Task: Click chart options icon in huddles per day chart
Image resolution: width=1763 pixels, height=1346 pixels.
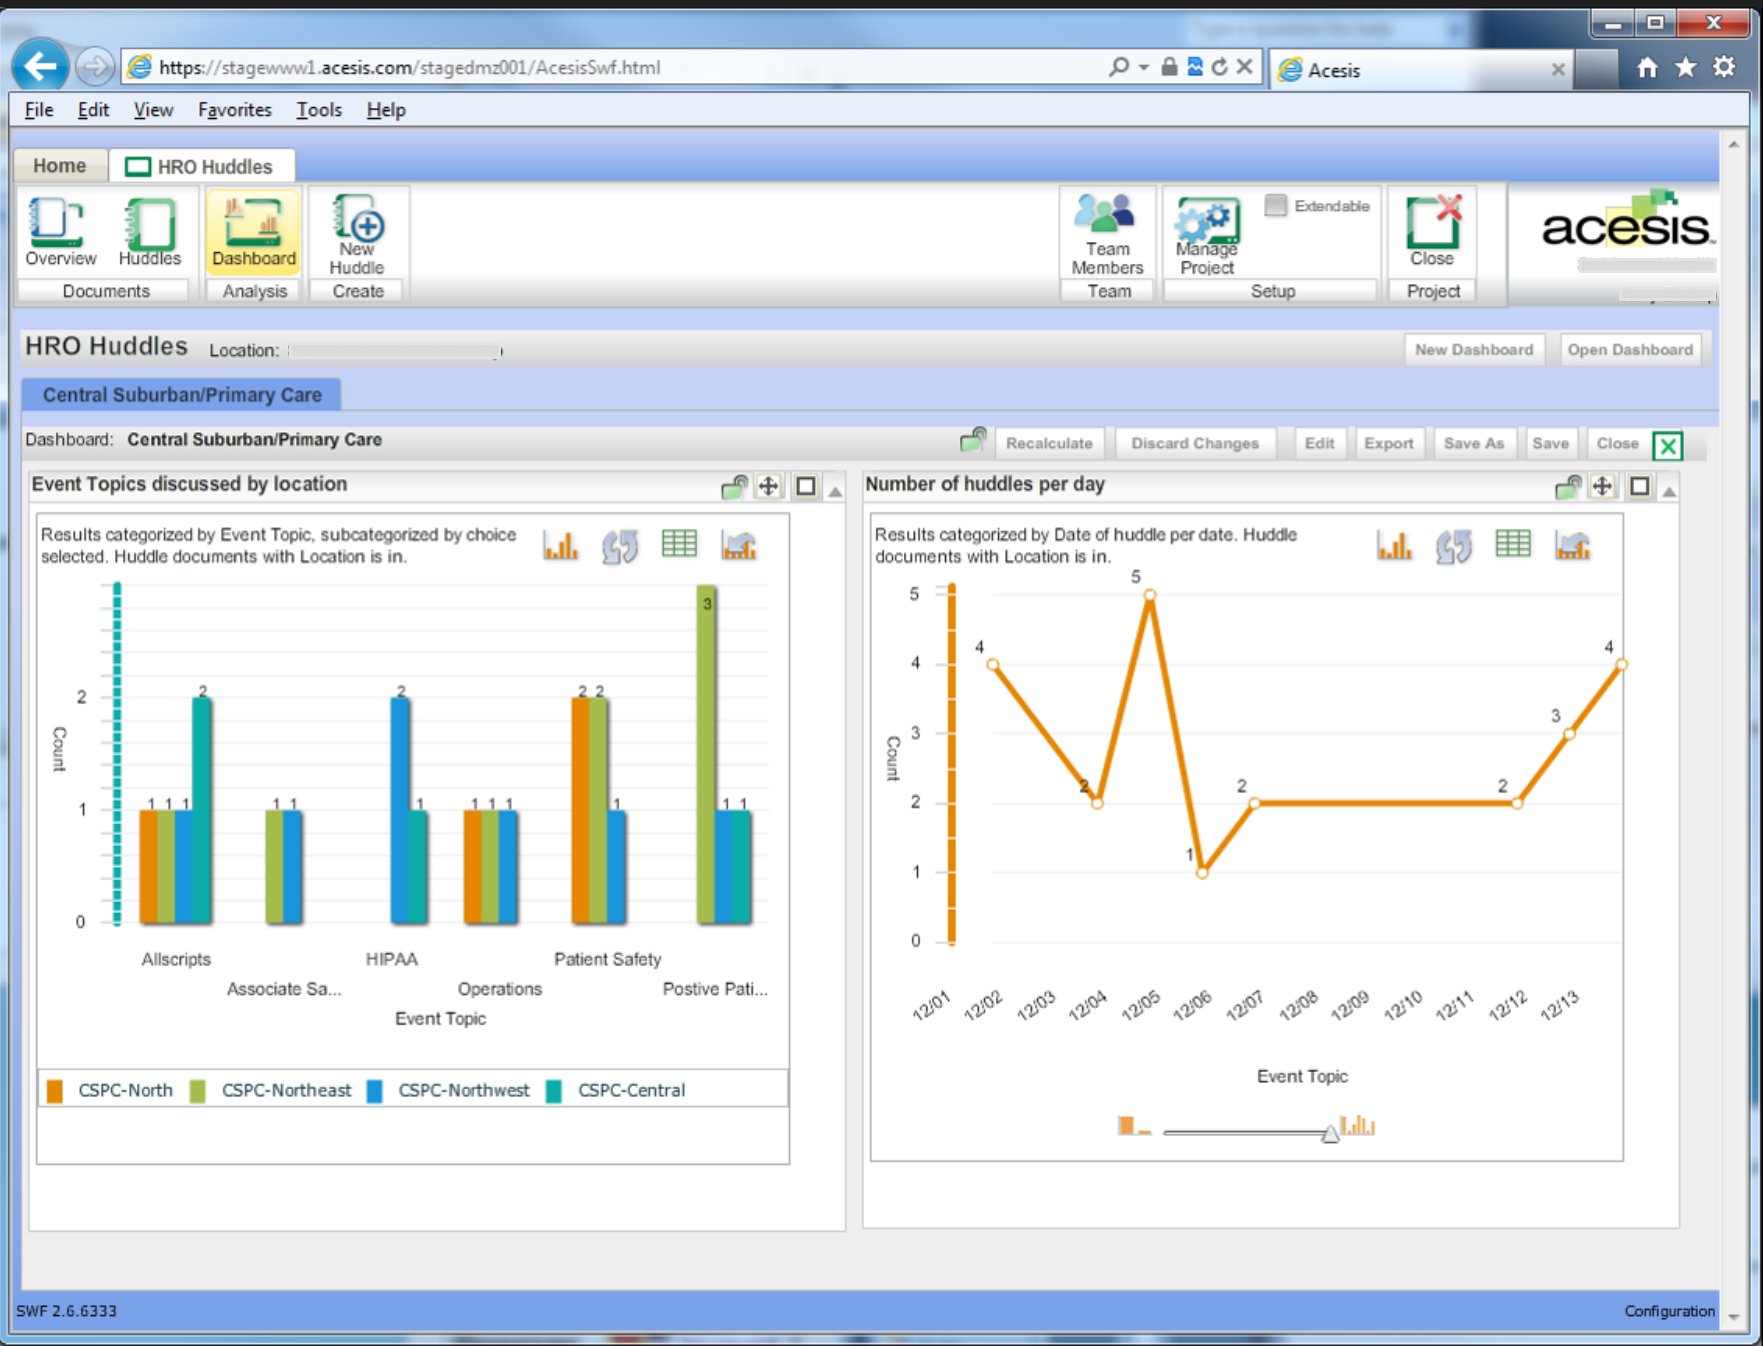Action: coord(1572,545)
